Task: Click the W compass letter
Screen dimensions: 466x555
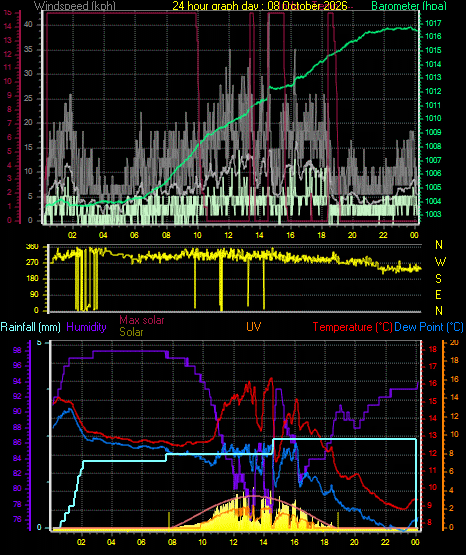Action: pos(440,262)
